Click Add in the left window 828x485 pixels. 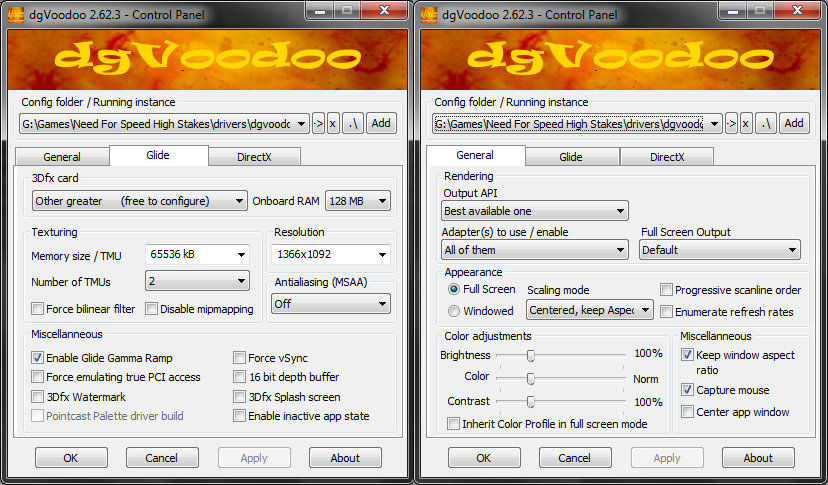[381, 124]
